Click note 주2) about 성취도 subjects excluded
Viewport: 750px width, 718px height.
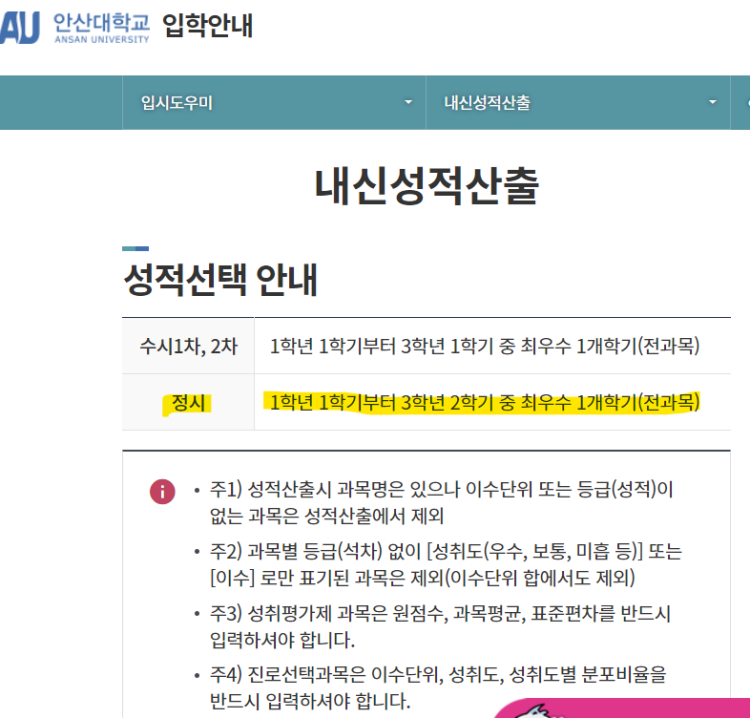coord(446,564)
